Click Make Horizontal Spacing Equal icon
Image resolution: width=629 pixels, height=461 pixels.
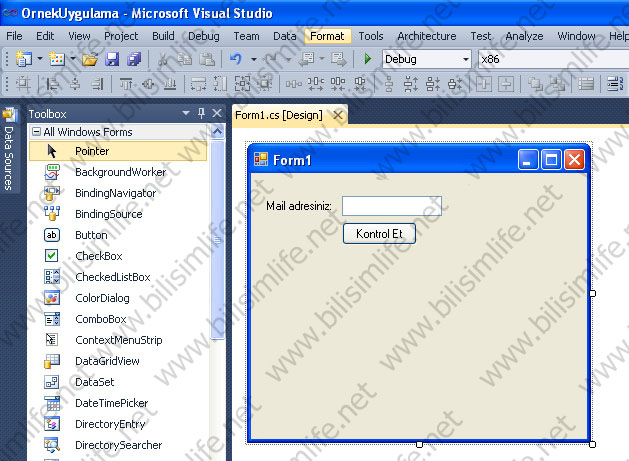point(294,84)
